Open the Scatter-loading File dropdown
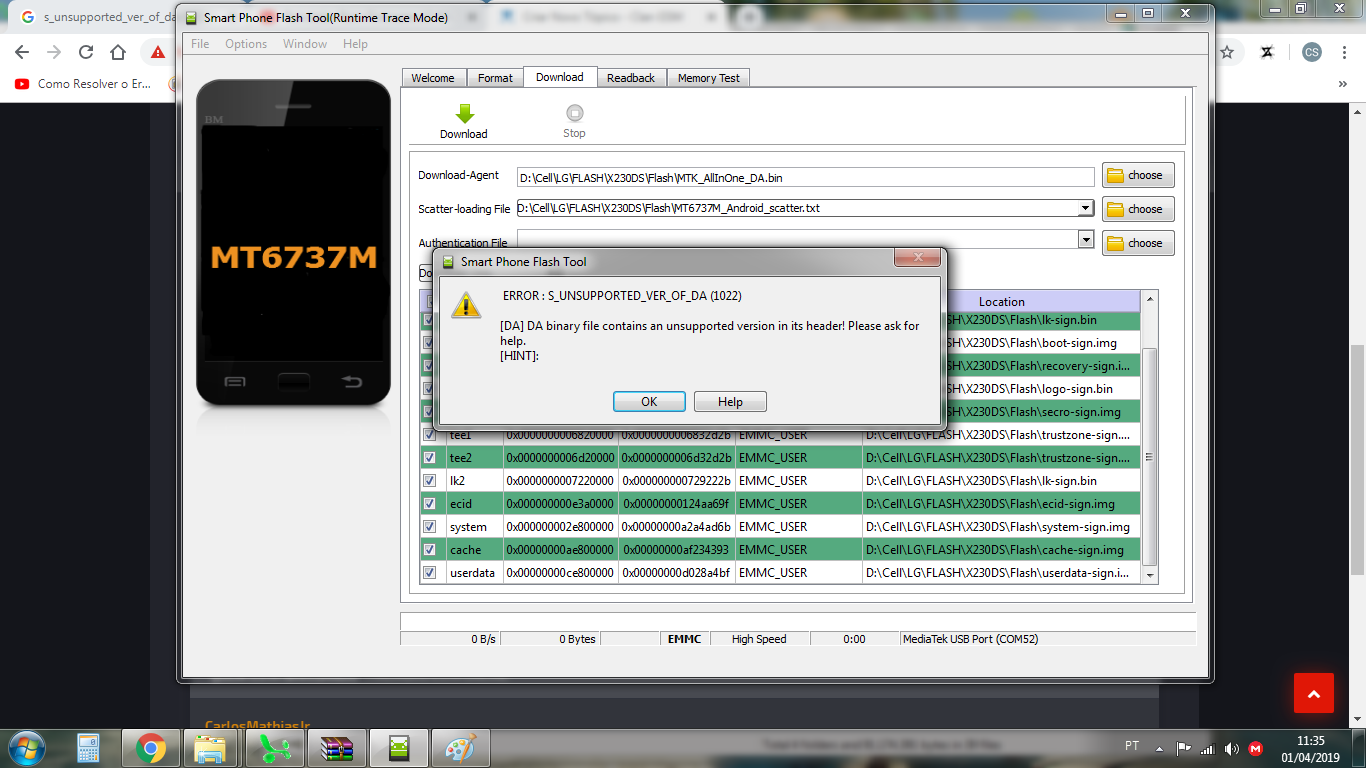 1086,208
